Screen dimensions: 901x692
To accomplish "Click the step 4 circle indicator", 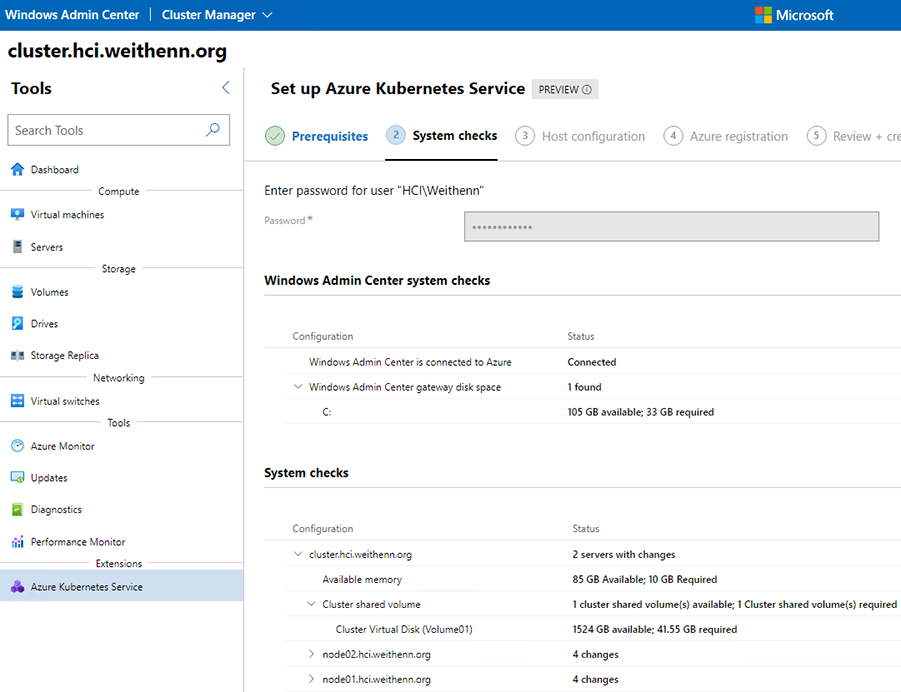I will click(673, 136).
